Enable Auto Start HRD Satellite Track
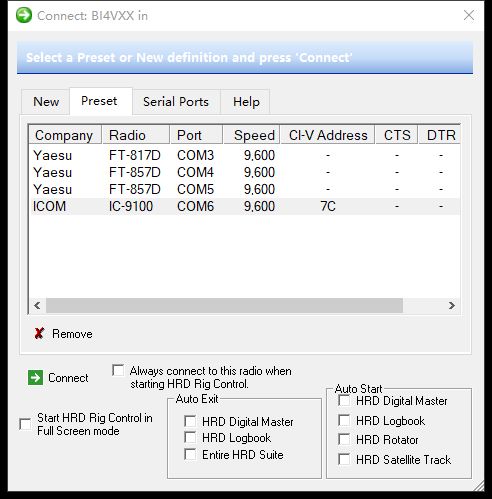Screen dimensions: 492x499 click(344, 459)
